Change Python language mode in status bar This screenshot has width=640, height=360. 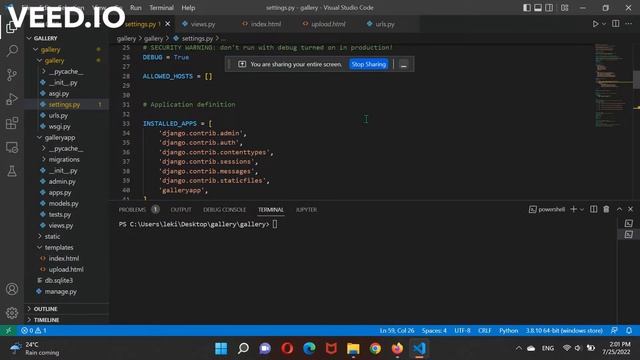coord(509,330)
